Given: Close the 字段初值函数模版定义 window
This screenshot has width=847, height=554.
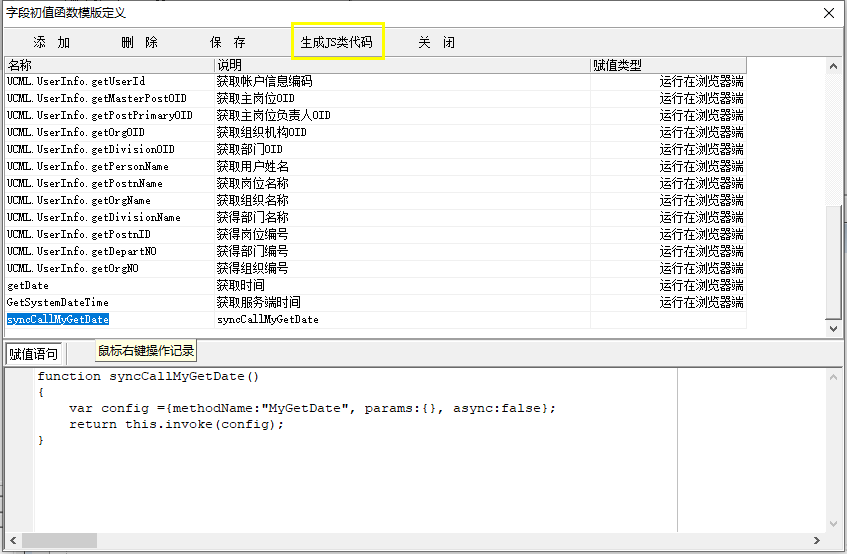Looking at the screenshot, I should point(828,13).
